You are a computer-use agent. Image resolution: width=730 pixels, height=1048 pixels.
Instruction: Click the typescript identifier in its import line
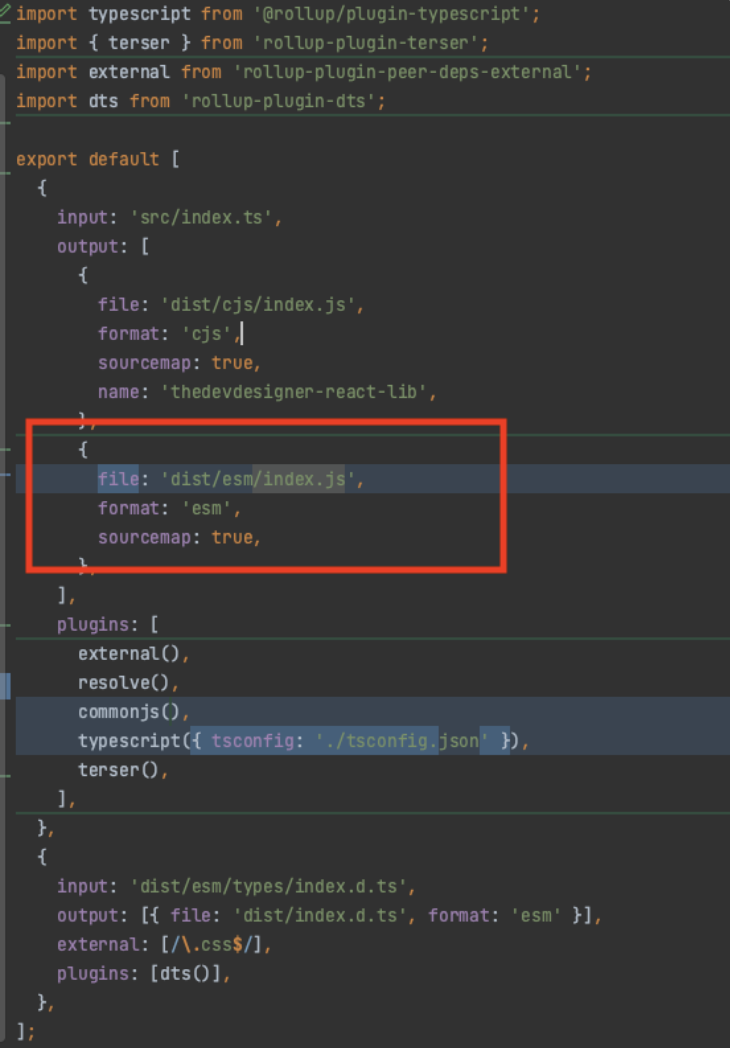coord(139,14)
